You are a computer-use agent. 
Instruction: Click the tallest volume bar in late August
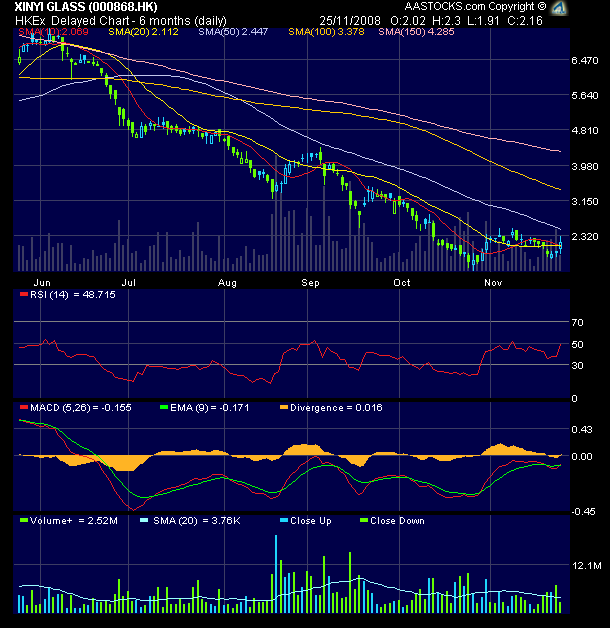(x=276, y=574)
